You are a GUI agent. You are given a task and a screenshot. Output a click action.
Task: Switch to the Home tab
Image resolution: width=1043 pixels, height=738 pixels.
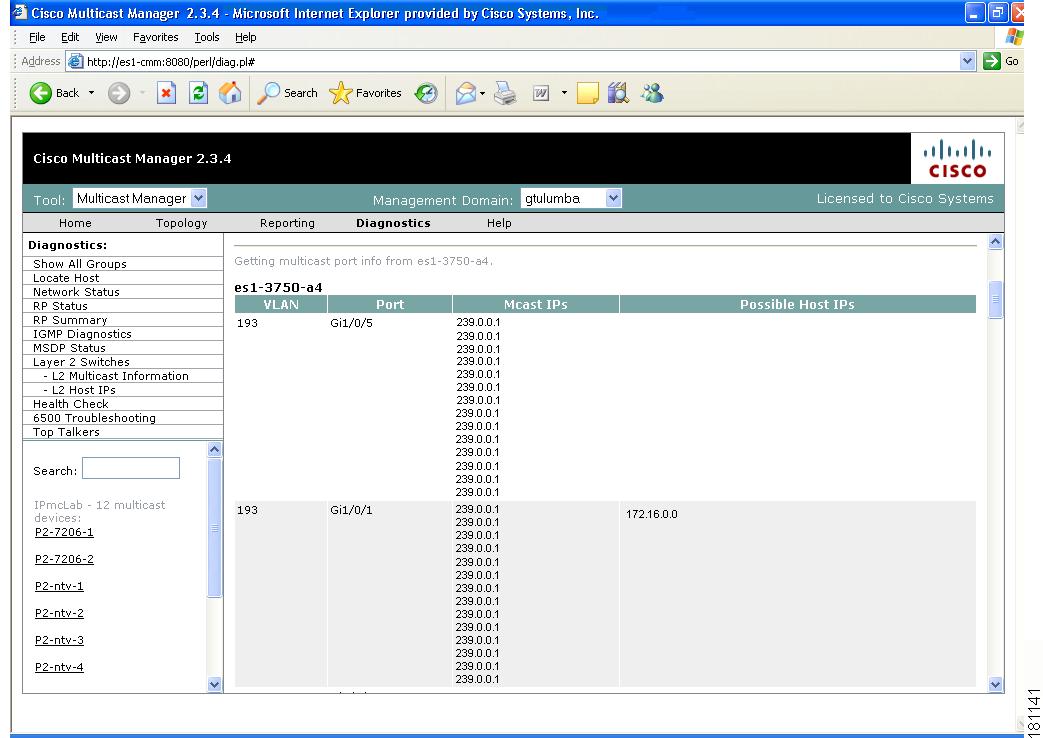point(75,223)
